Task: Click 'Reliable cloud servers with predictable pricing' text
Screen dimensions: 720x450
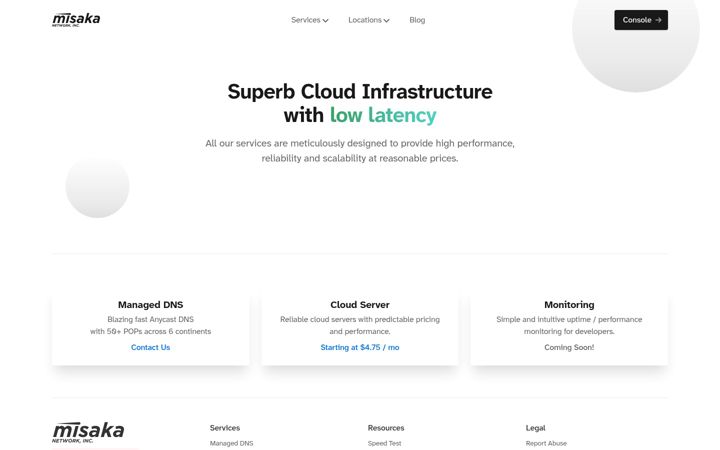Action: click(360, 319)
